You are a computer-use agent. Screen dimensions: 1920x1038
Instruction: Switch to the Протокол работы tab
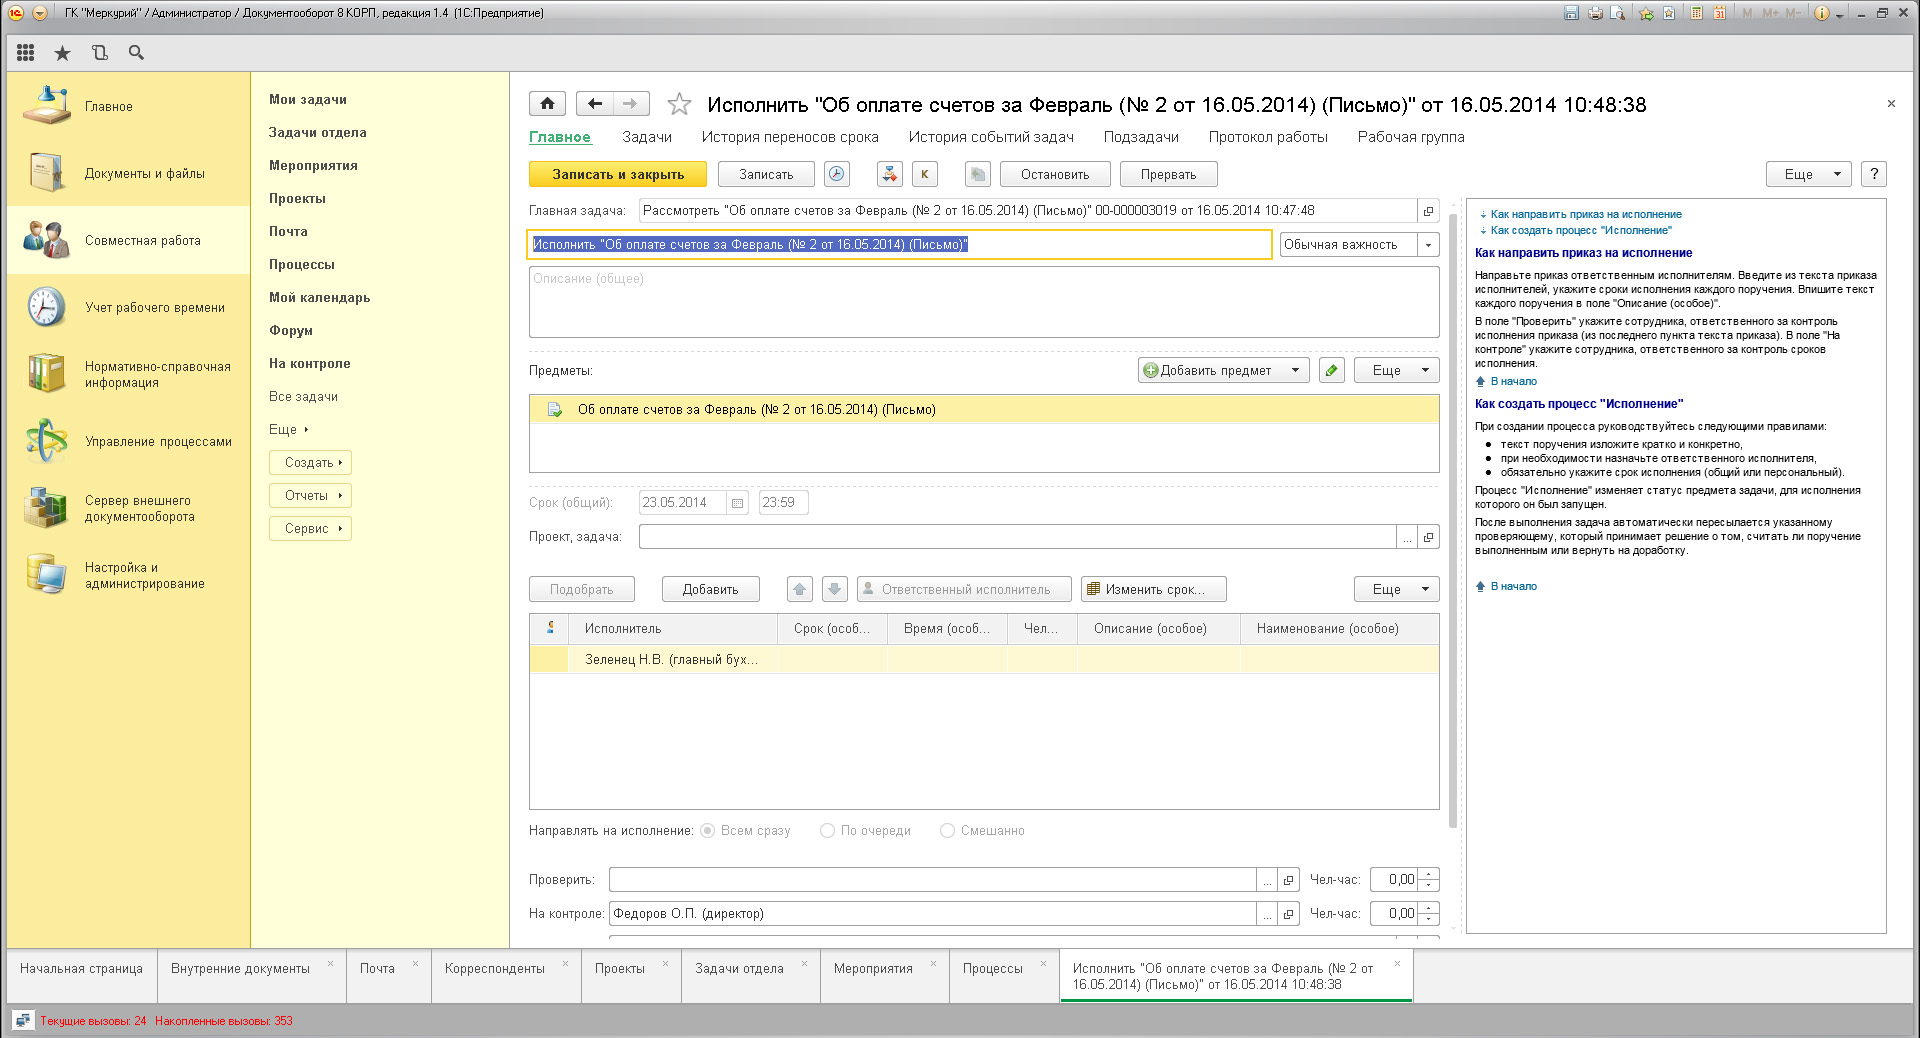point(1268,137)
